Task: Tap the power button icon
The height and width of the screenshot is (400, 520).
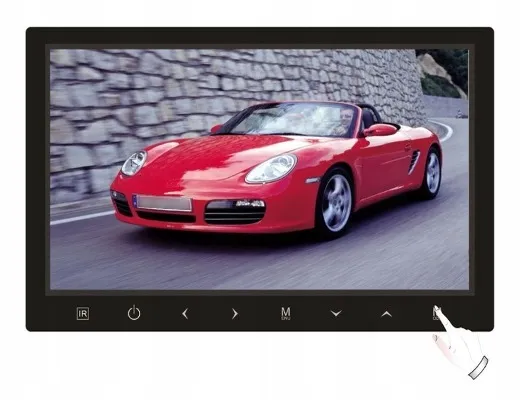Action: (134, 313)
